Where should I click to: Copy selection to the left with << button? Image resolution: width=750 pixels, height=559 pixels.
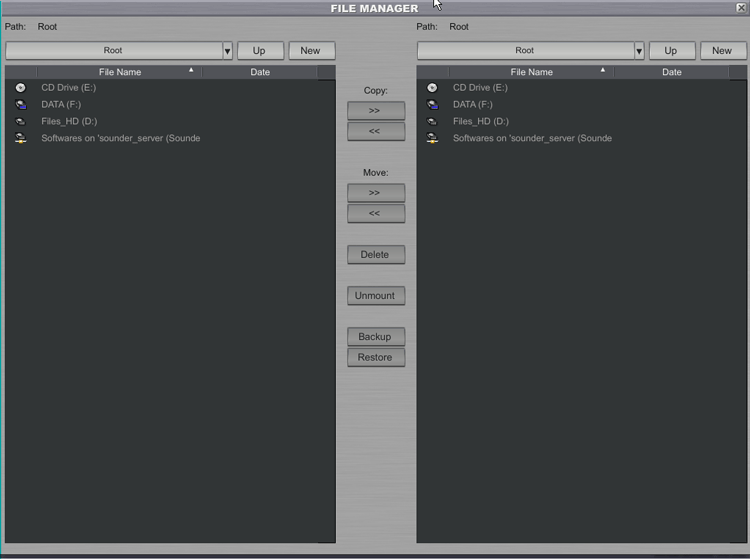coord(376,131)
